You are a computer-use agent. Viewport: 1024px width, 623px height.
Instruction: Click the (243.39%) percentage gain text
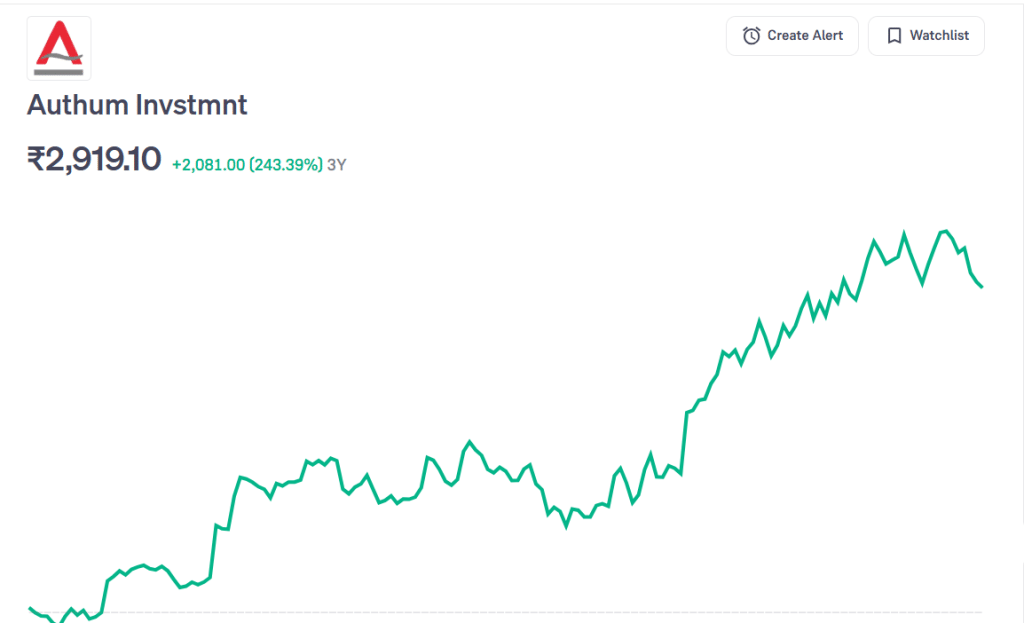pyautogui.click(x=286, y=165)
